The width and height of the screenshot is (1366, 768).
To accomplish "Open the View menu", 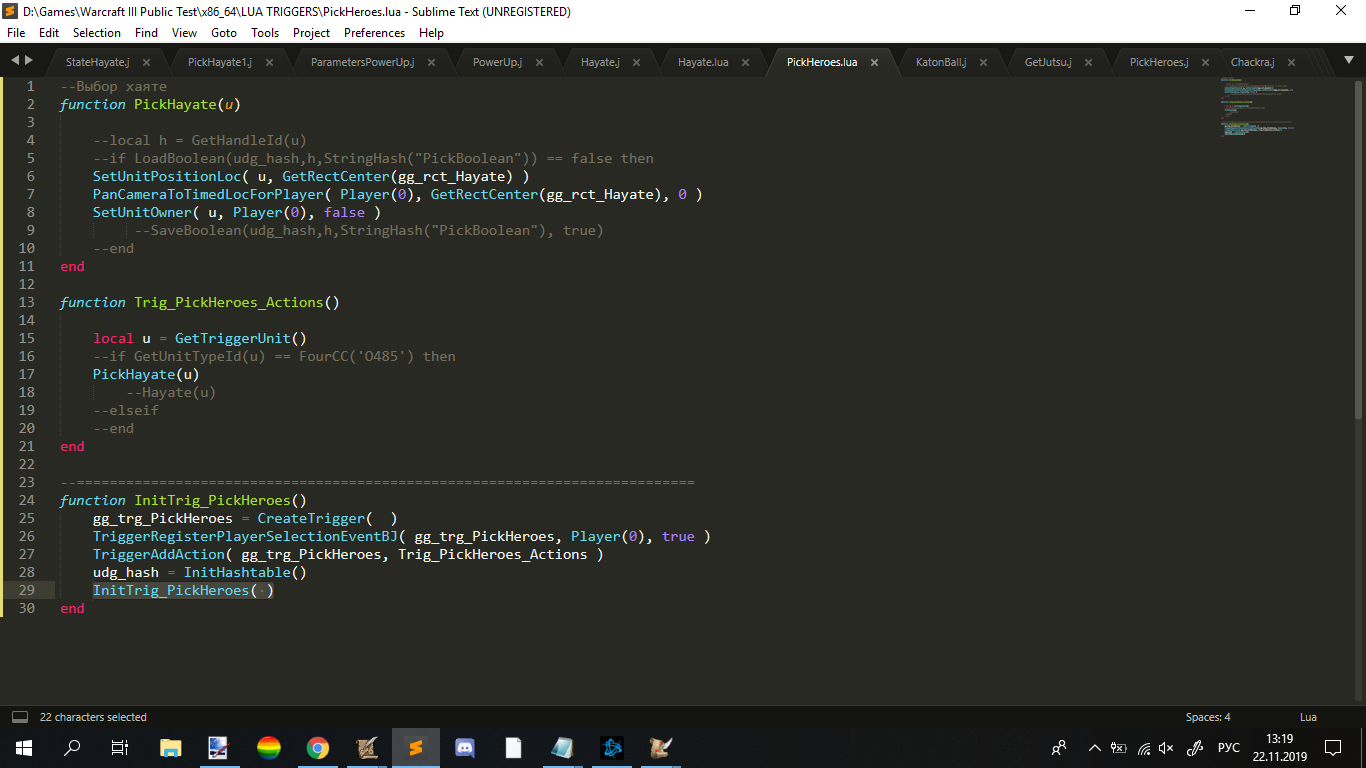I will tap(184, 33).
